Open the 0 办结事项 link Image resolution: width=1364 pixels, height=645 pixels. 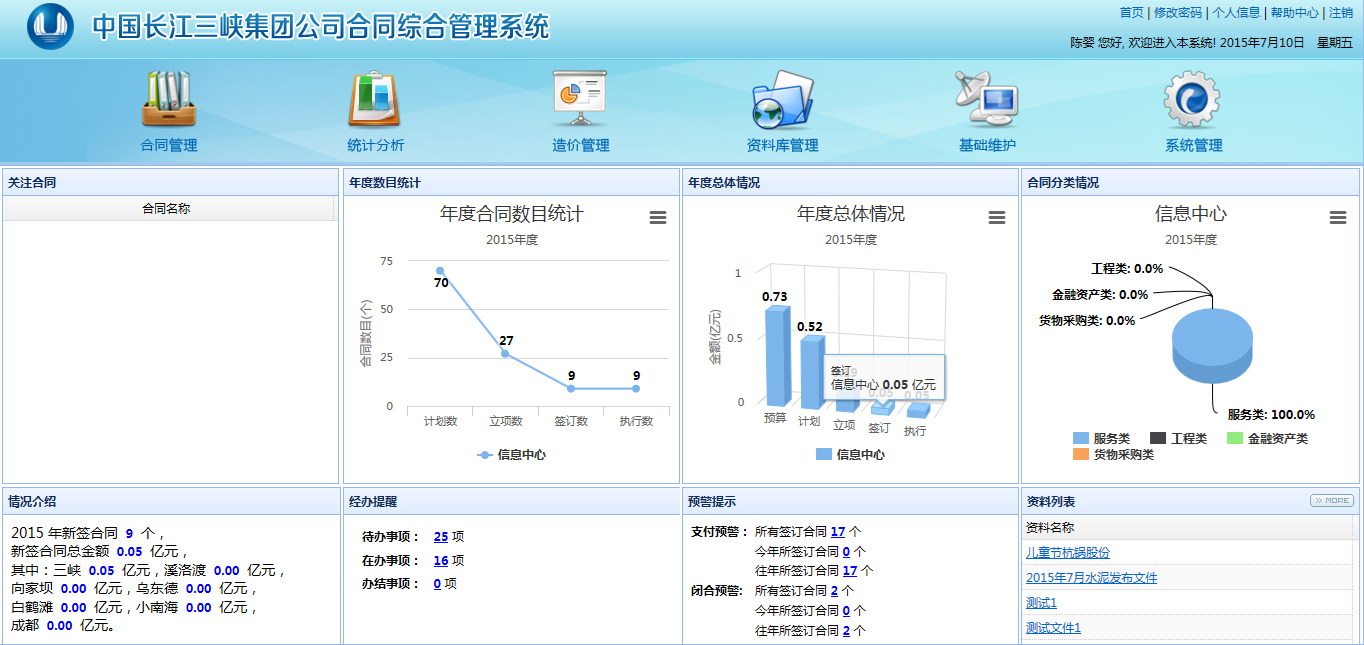coord(437,584)
